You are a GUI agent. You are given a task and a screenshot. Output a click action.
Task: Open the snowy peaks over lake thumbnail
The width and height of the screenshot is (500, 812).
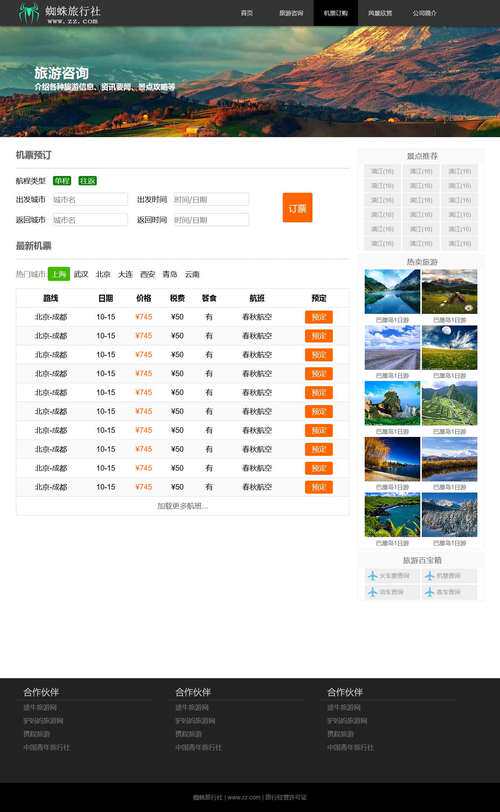[x=449, y=459]
